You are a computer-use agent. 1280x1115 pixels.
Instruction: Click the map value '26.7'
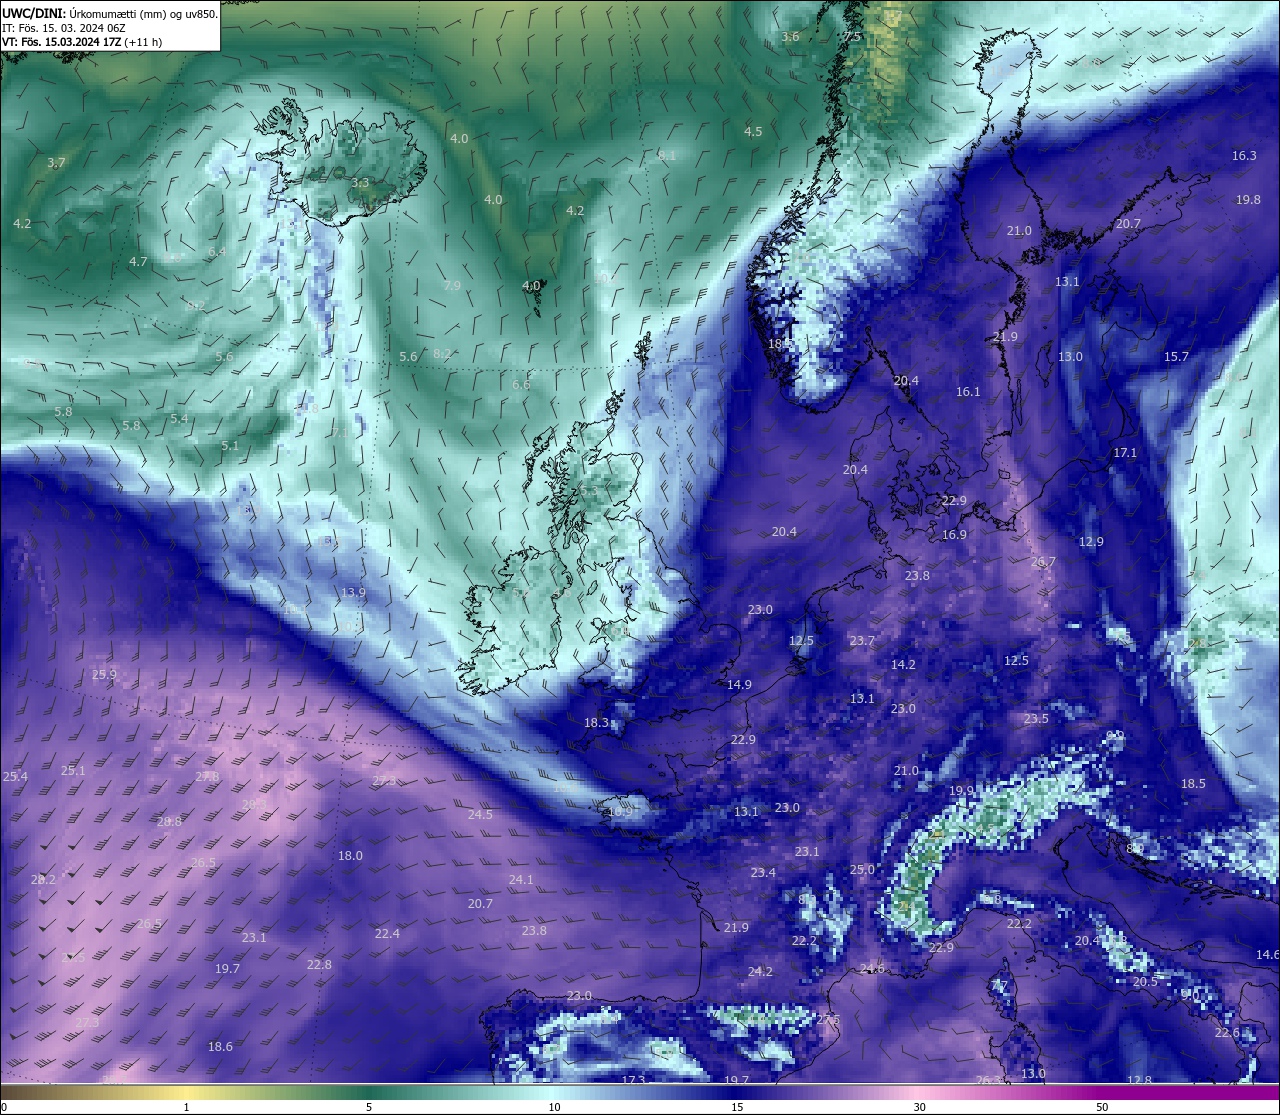coord(1043,563)
